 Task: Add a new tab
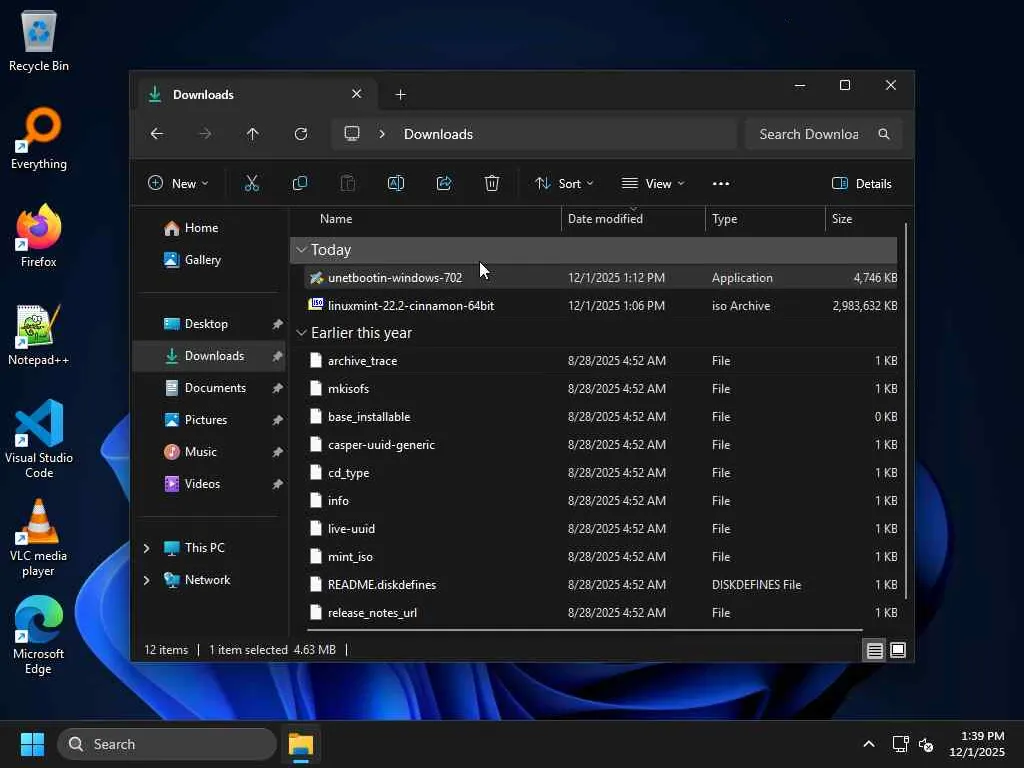pos(400,95)
